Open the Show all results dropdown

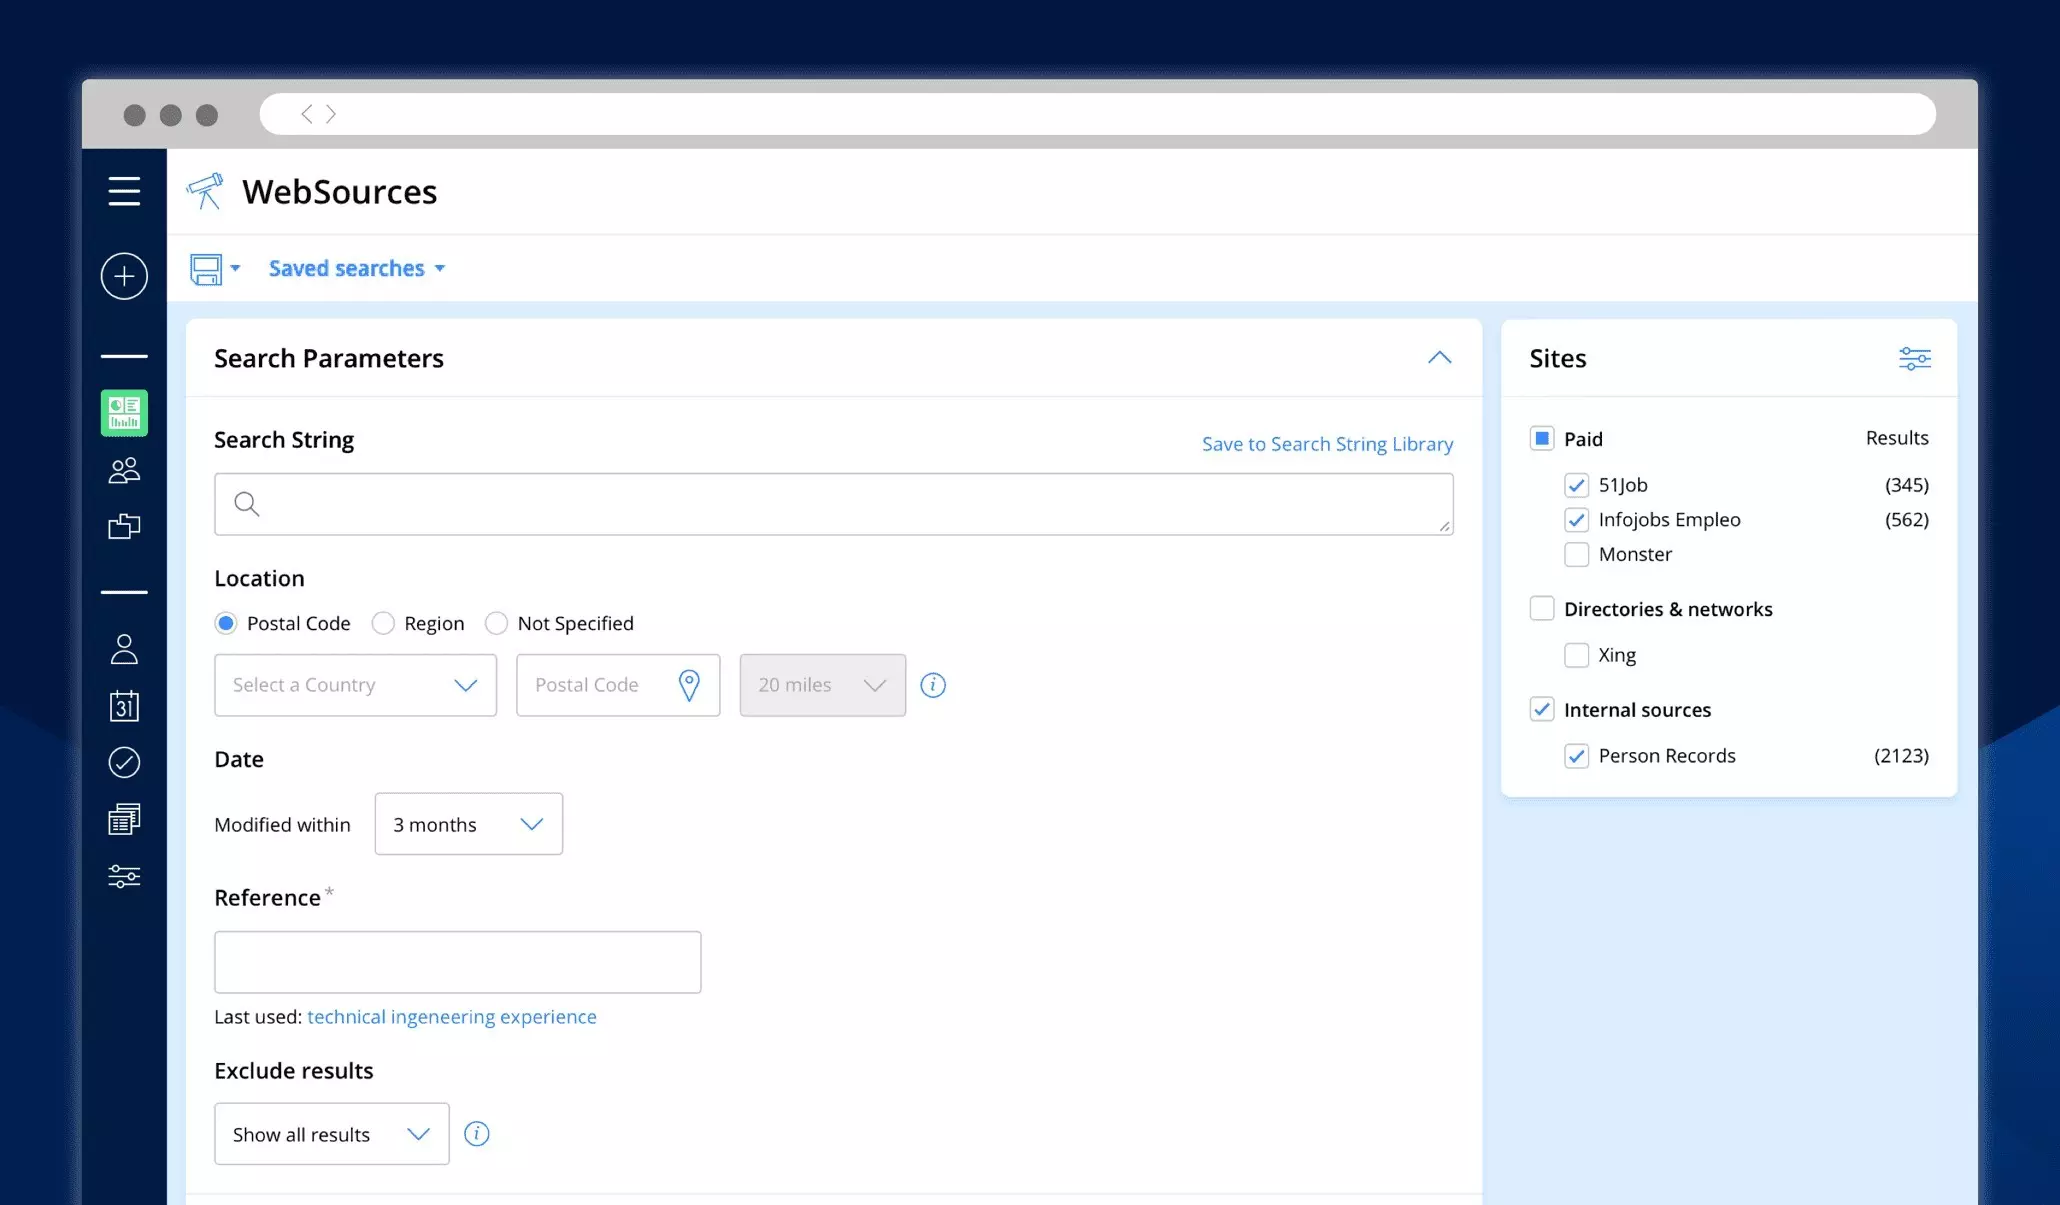[x=331, y=1134]
